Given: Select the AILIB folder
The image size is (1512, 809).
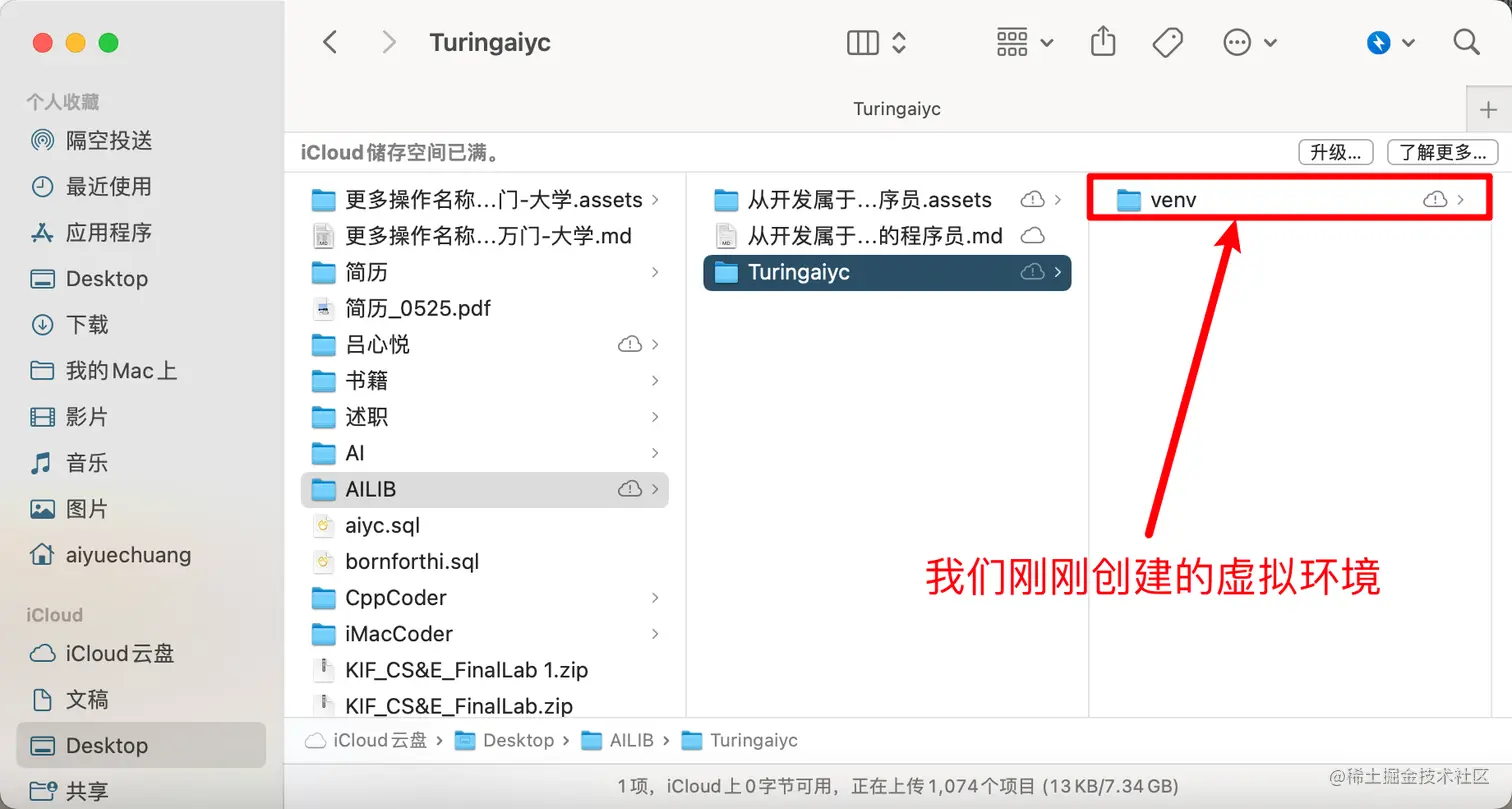Looking at the screenshot, I should click(x=484, y=489).
